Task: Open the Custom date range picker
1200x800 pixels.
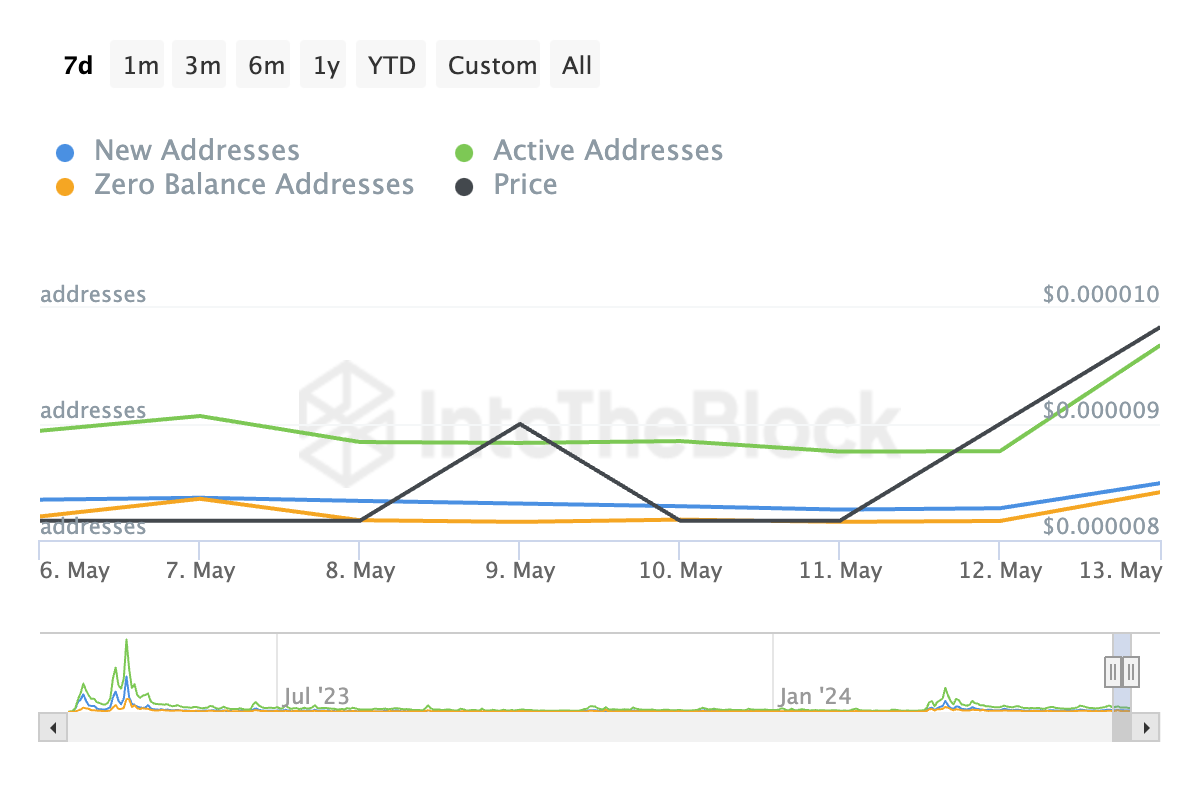Action: (492, 66)
